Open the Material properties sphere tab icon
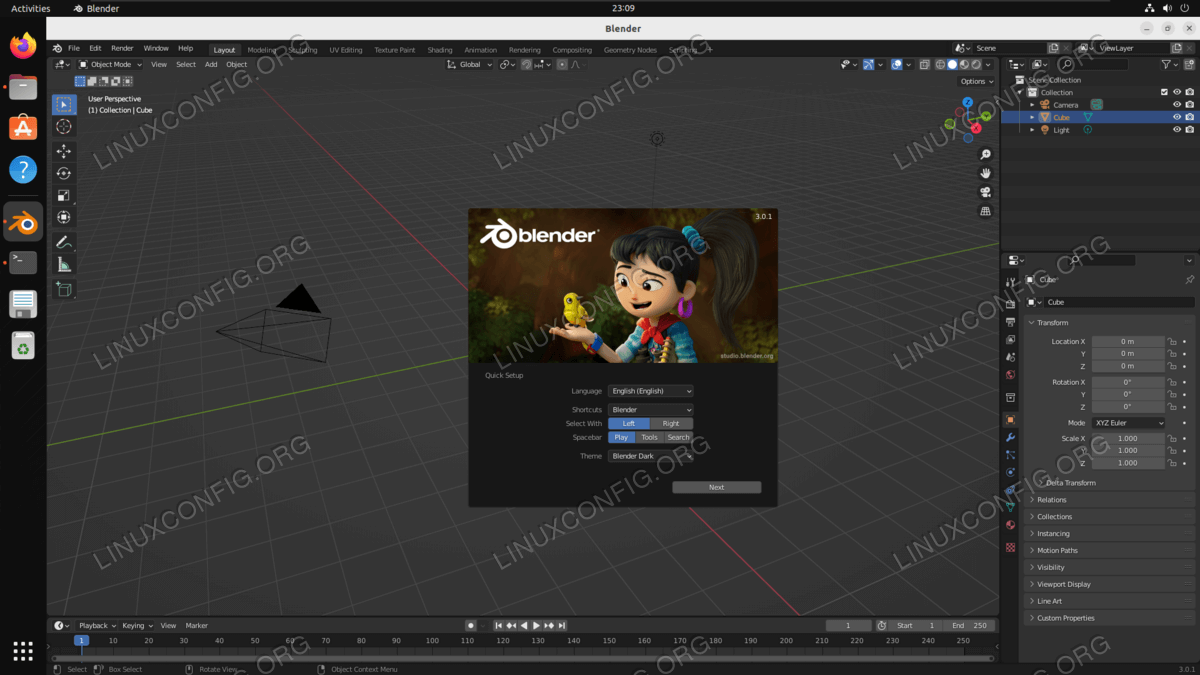This screenshot has width=1200, height=675. pos(1010,525)
